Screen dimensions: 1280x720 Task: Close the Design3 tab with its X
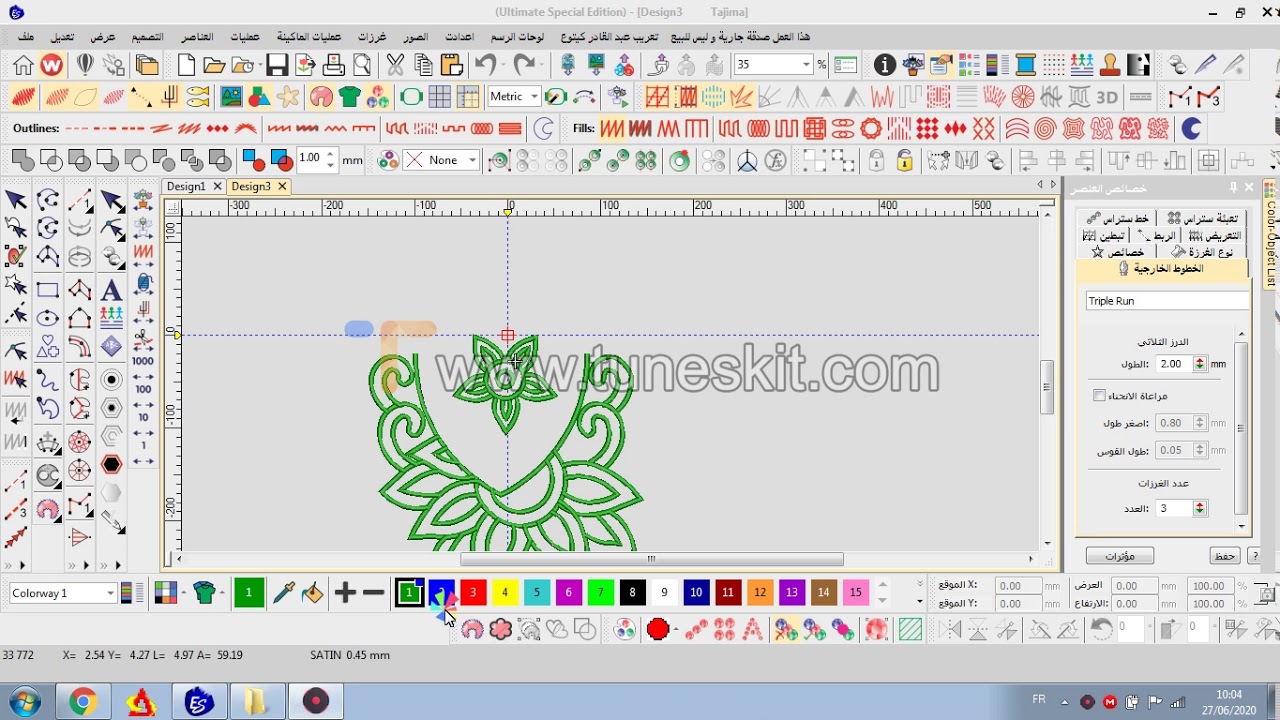tap(282, 187)
